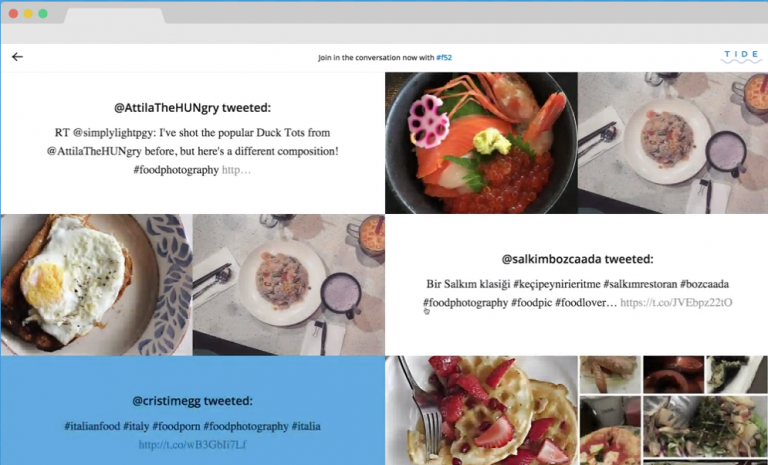Follow the t.co/JVEbpz22tO link
The height and width of the screenshot is (465, 768).
pyautogui.click(x=676, y=303)
